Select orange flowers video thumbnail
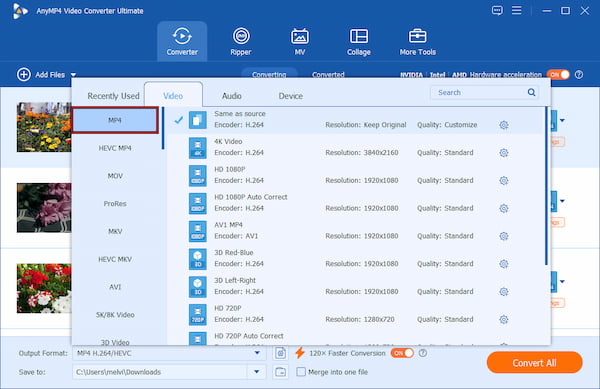The image size is (600, 389). pyautogui.click(x=44, y=127)
